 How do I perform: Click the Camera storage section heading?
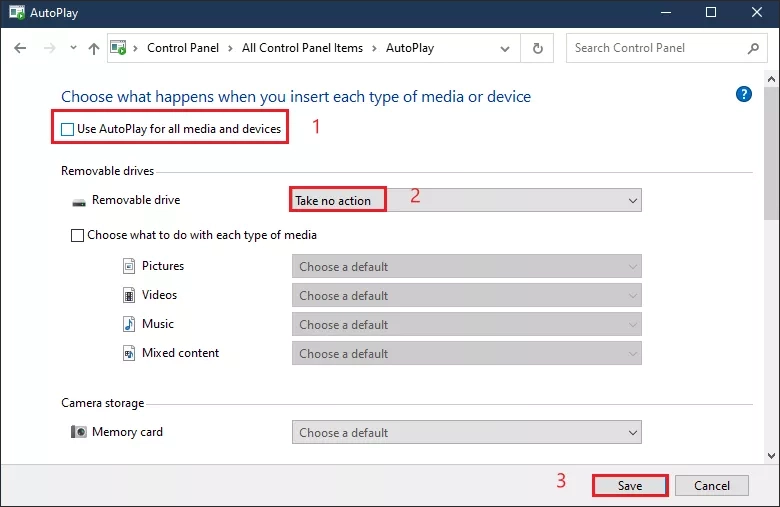(102, 403)
